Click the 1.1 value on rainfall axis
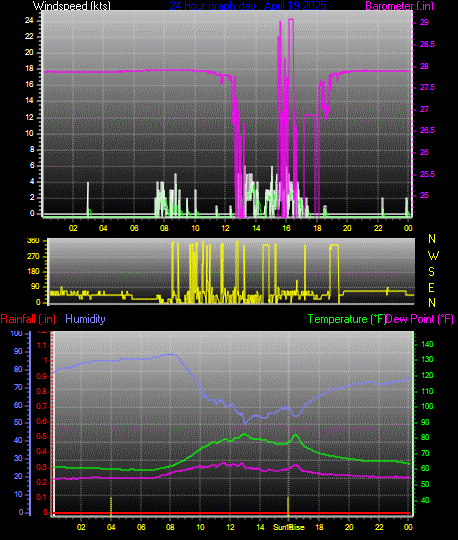 tap(42, 345)
